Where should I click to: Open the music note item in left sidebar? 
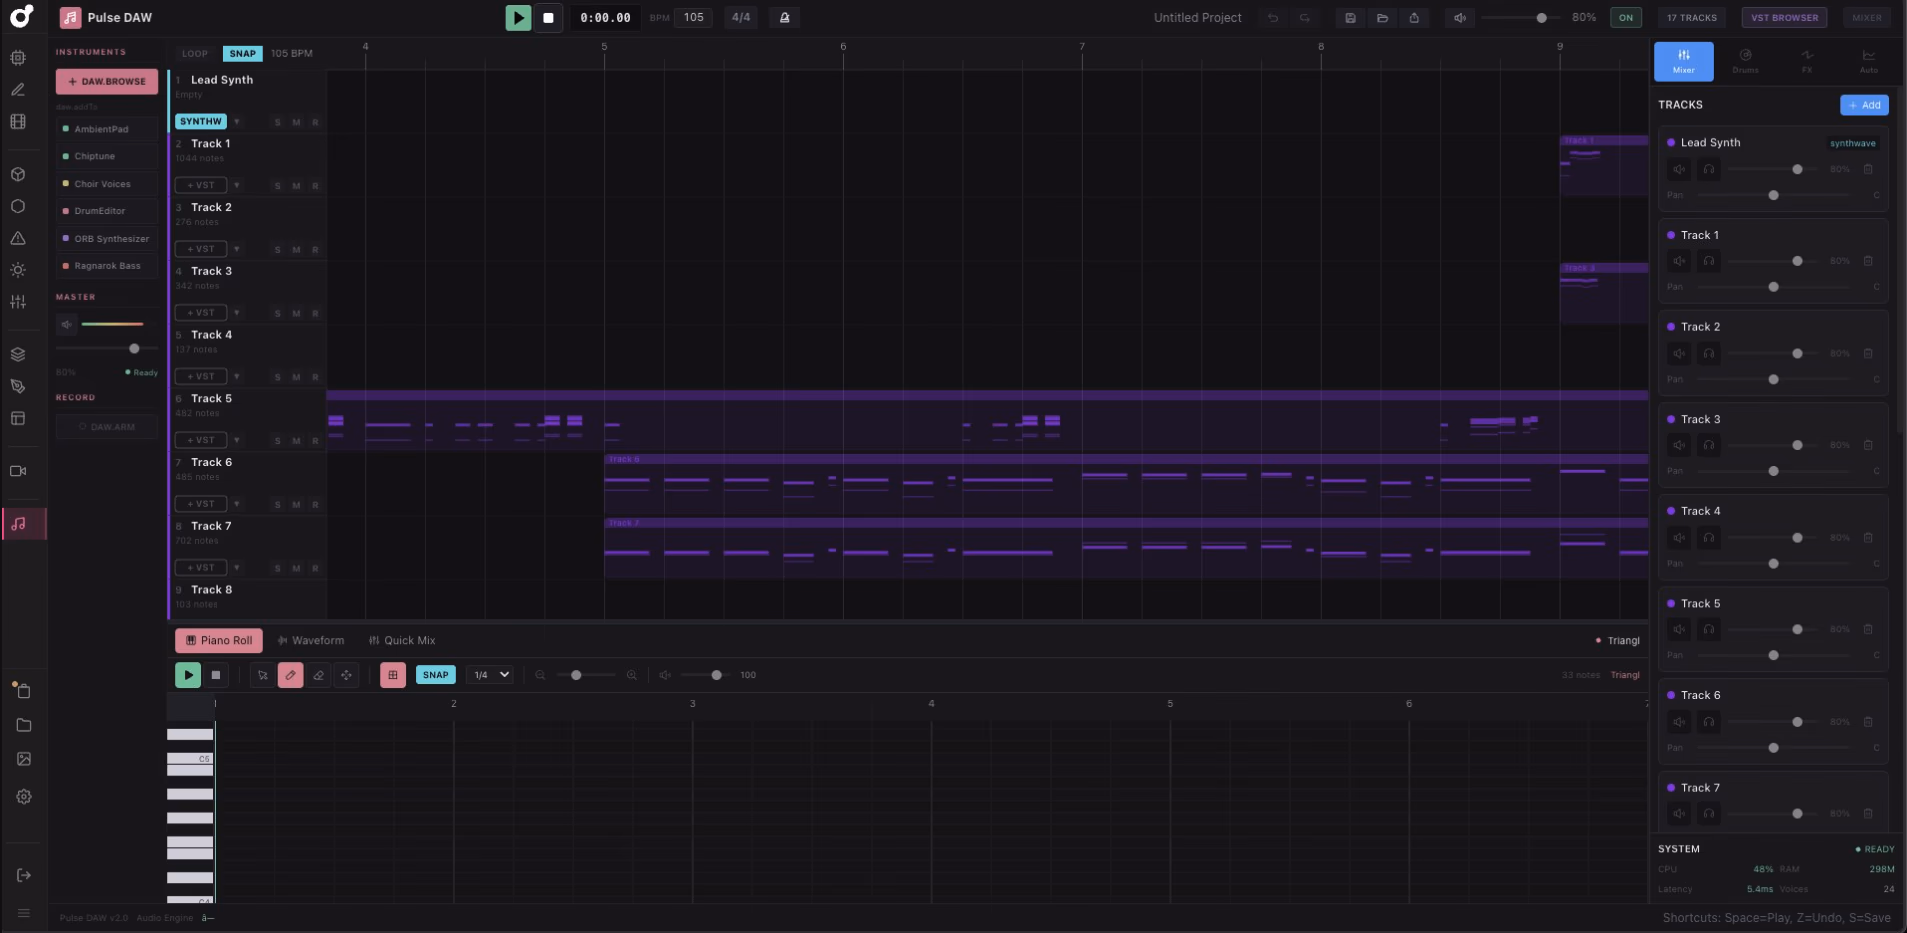tap(18, 523)
